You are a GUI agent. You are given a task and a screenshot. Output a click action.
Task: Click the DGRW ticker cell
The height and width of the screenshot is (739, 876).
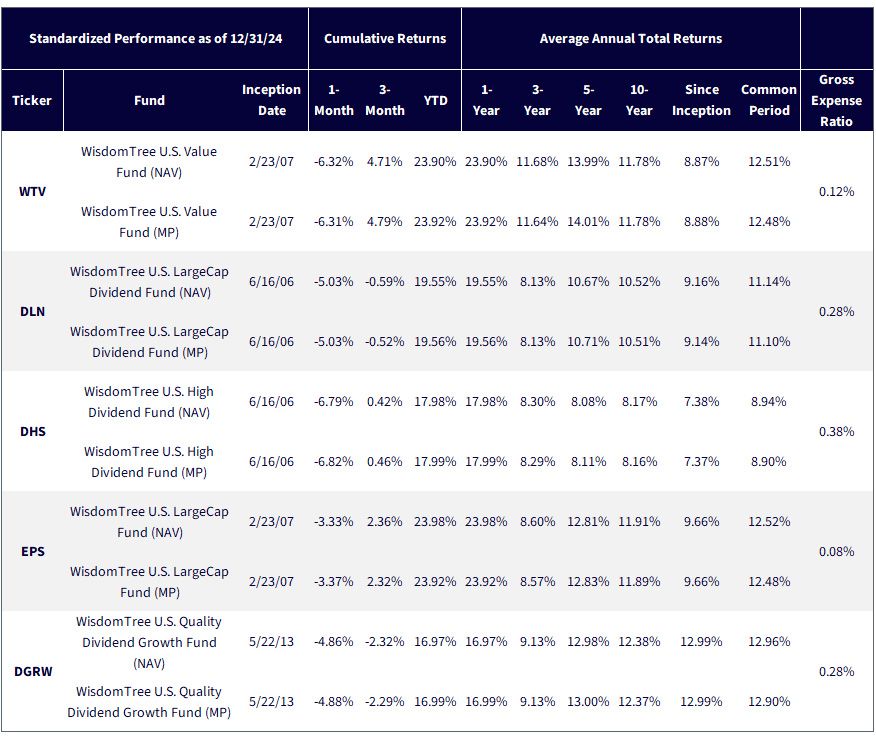point(32,672)
